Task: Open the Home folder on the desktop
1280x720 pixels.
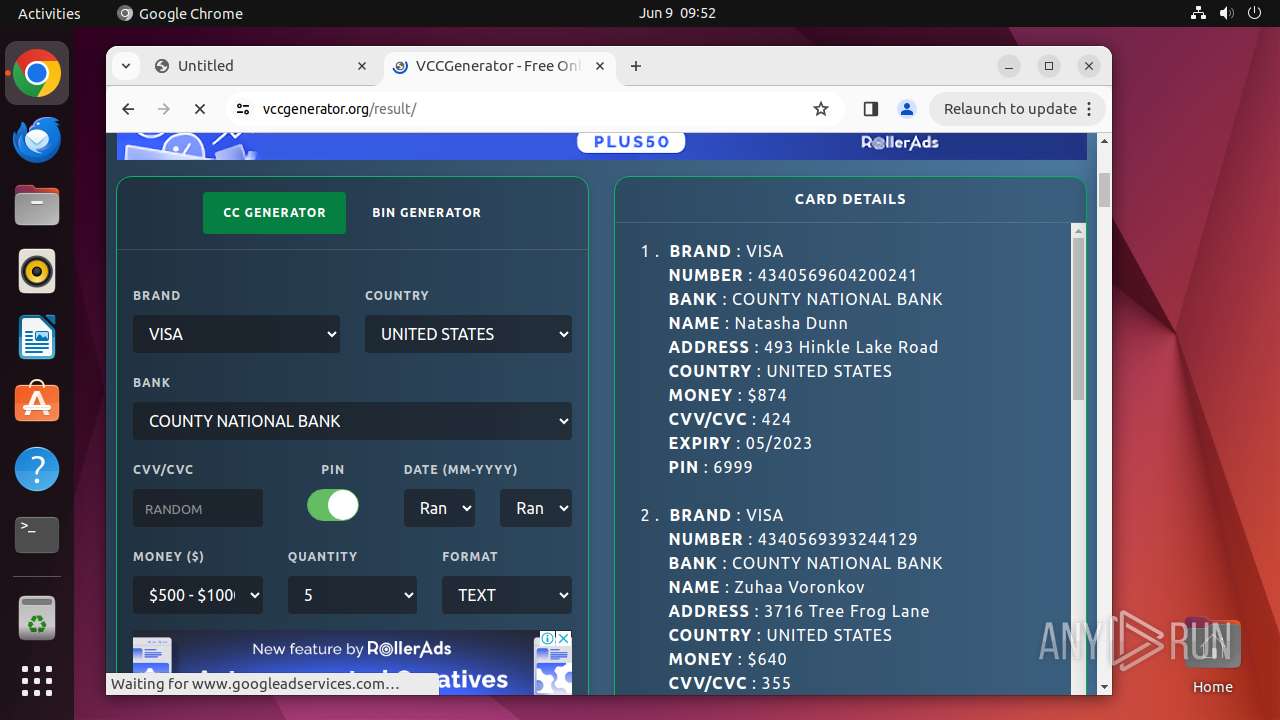Action: (x=1212, y=655)
